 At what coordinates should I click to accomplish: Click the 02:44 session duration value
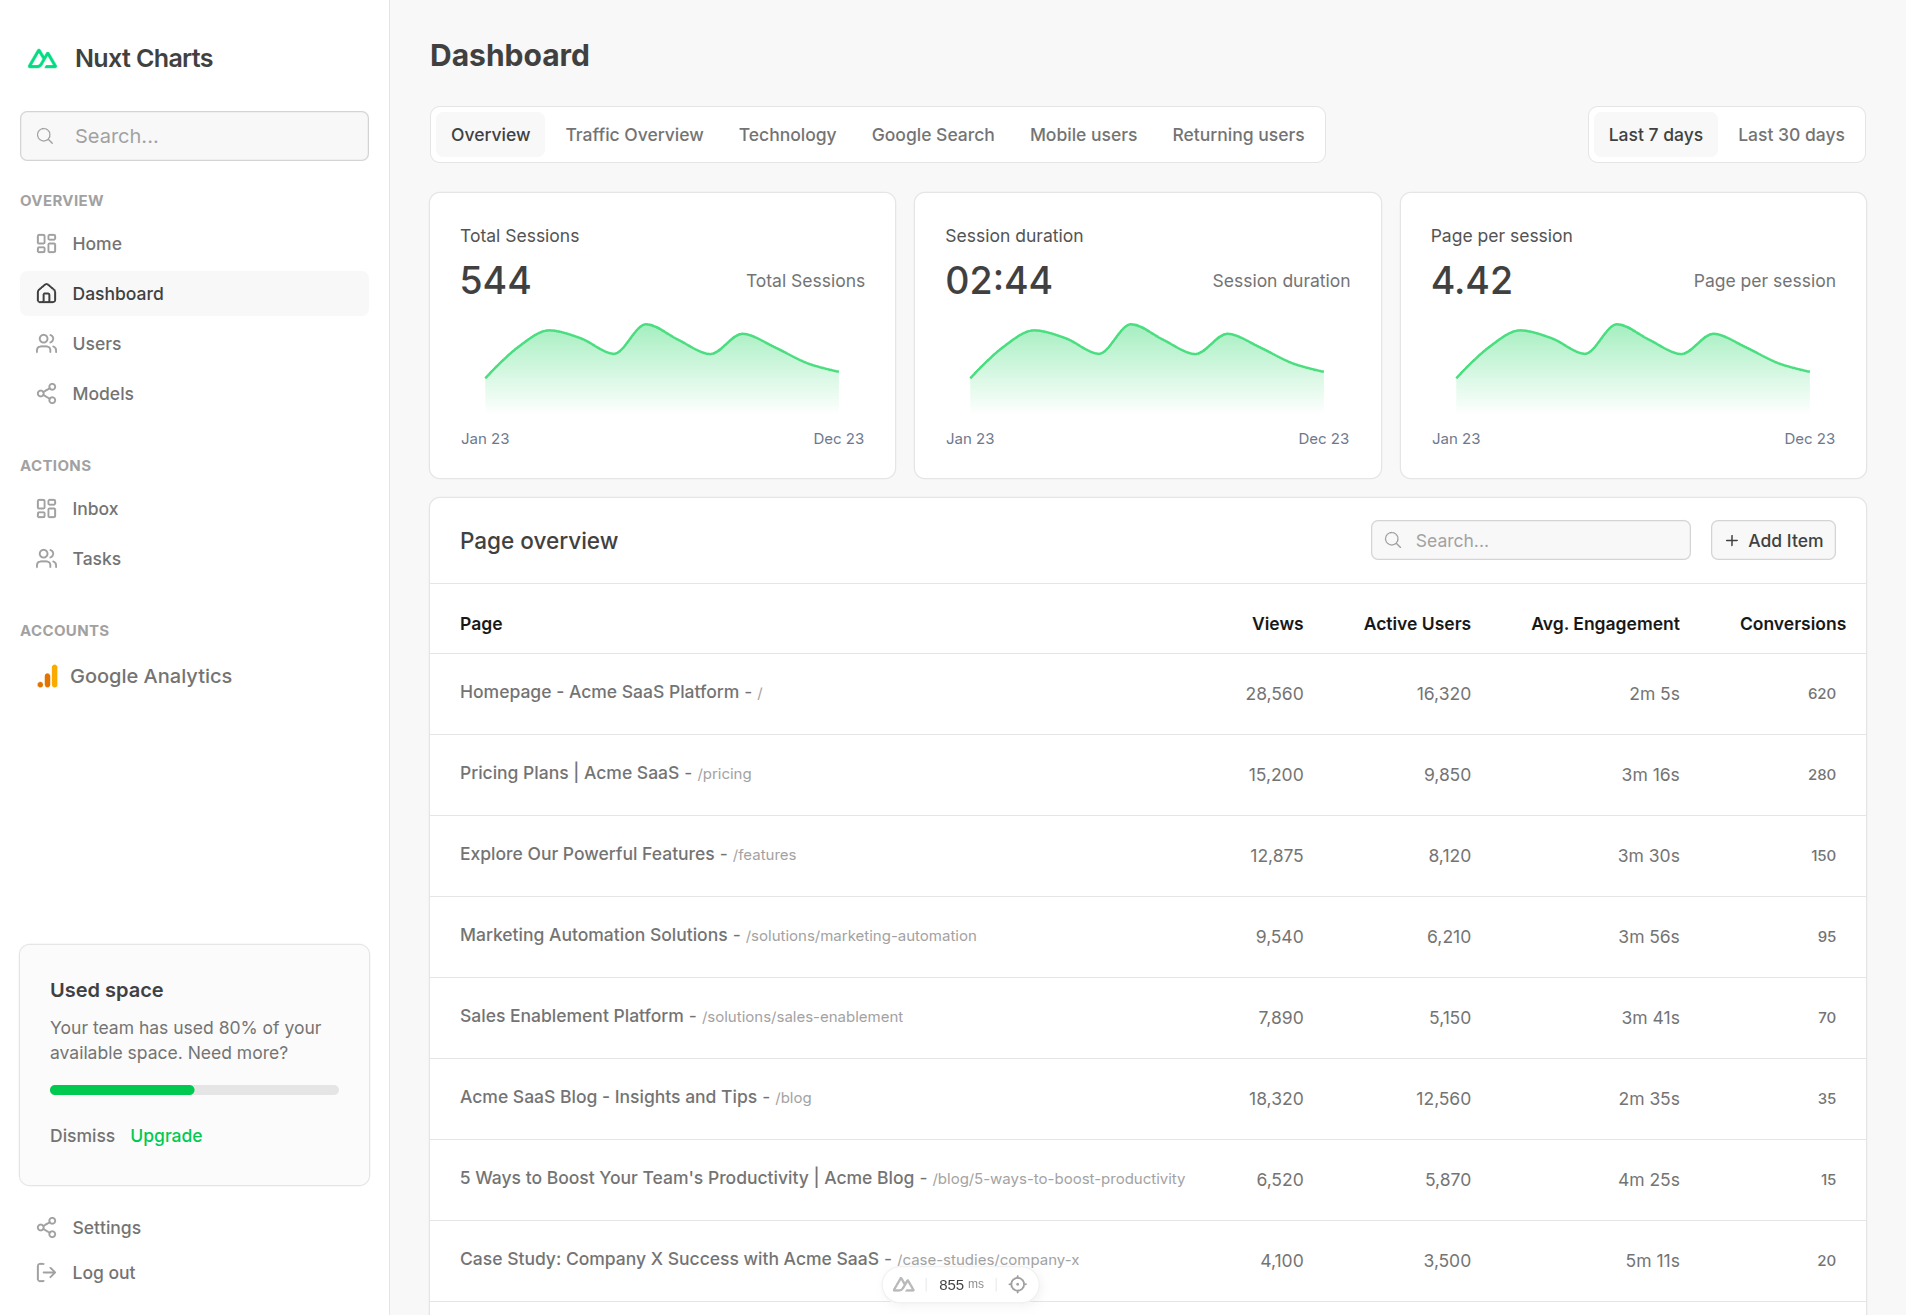click(x=998, y=280)
